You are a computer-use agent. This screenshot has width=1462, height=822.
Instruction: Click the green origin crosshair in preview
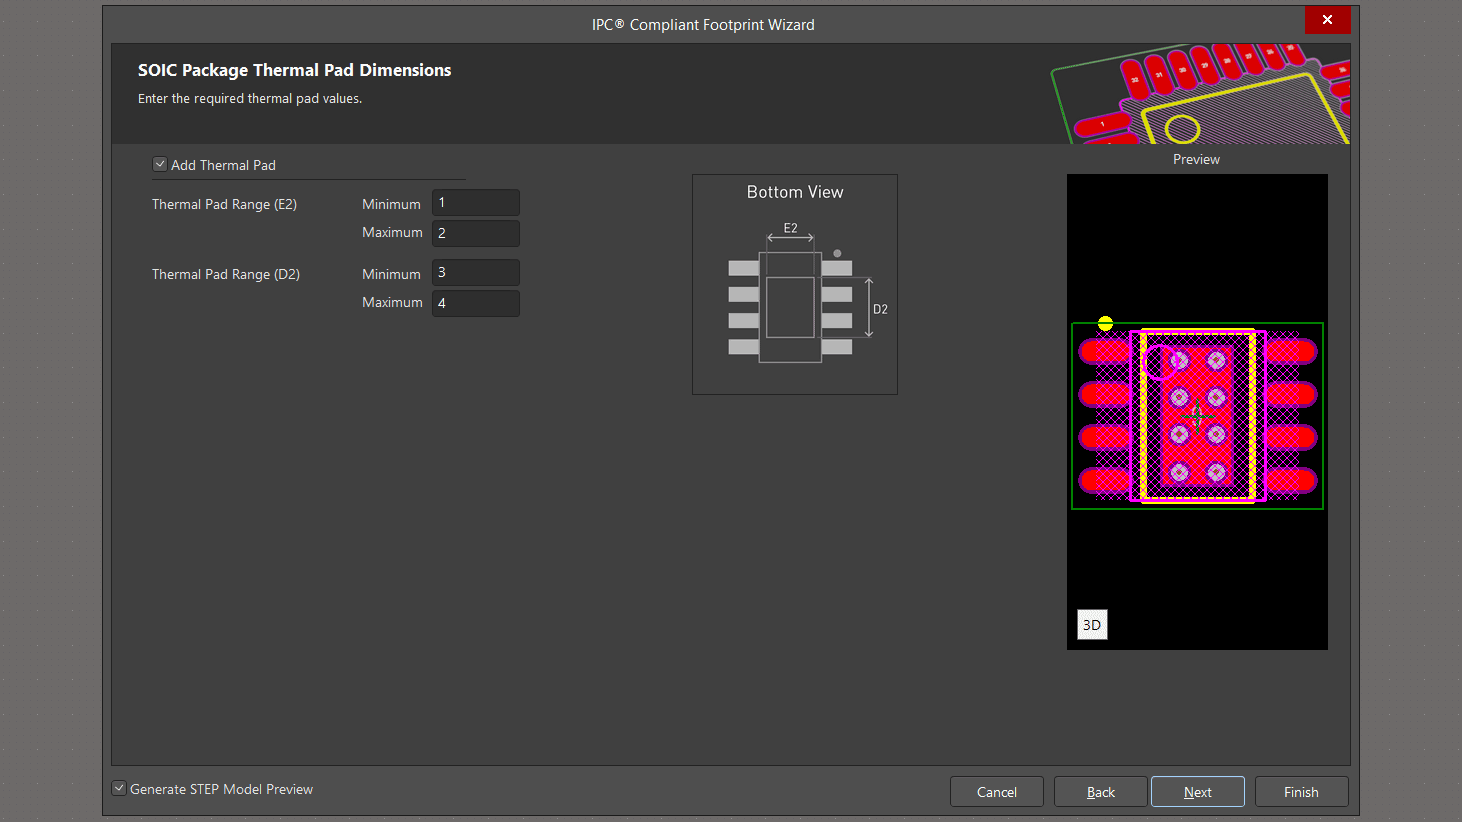pos(1198,415)
